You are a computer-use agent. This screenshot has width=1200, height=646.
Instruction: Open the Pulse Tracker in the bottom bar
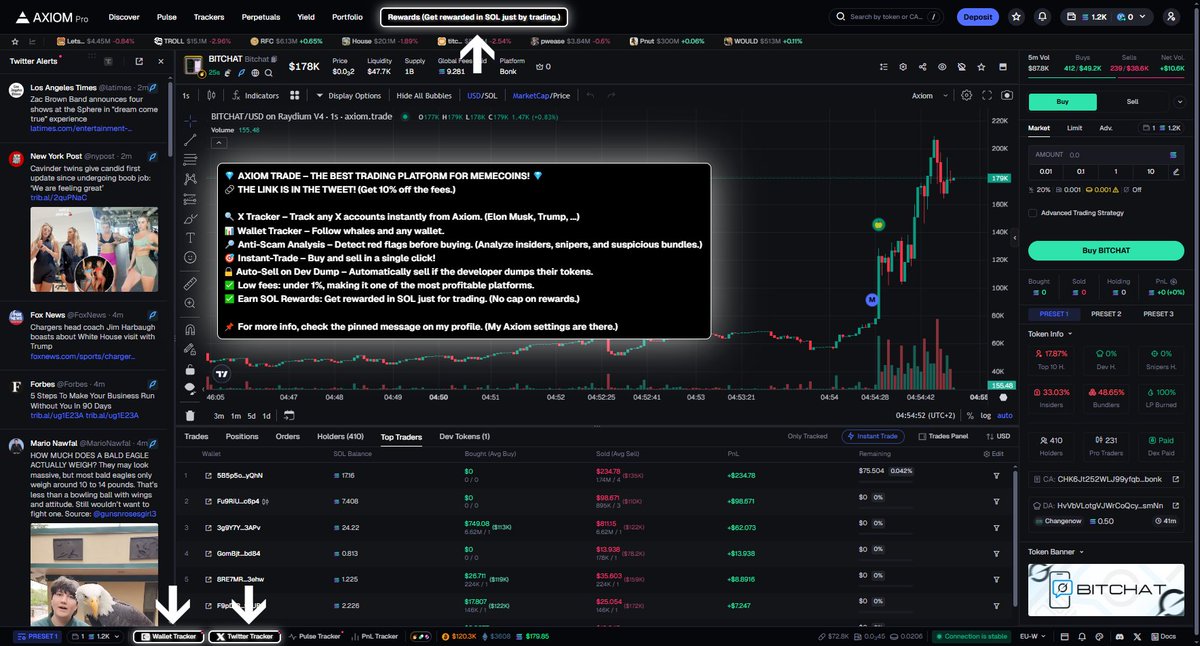point(315,636)
